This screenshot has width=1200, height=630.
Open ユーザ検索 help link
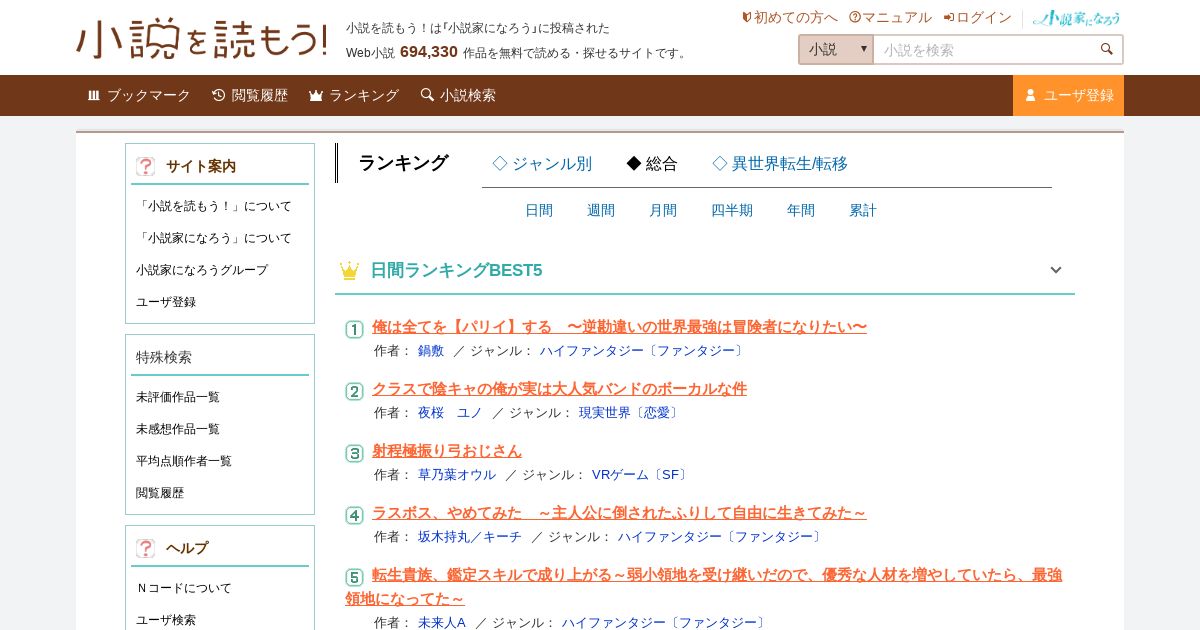166,620
